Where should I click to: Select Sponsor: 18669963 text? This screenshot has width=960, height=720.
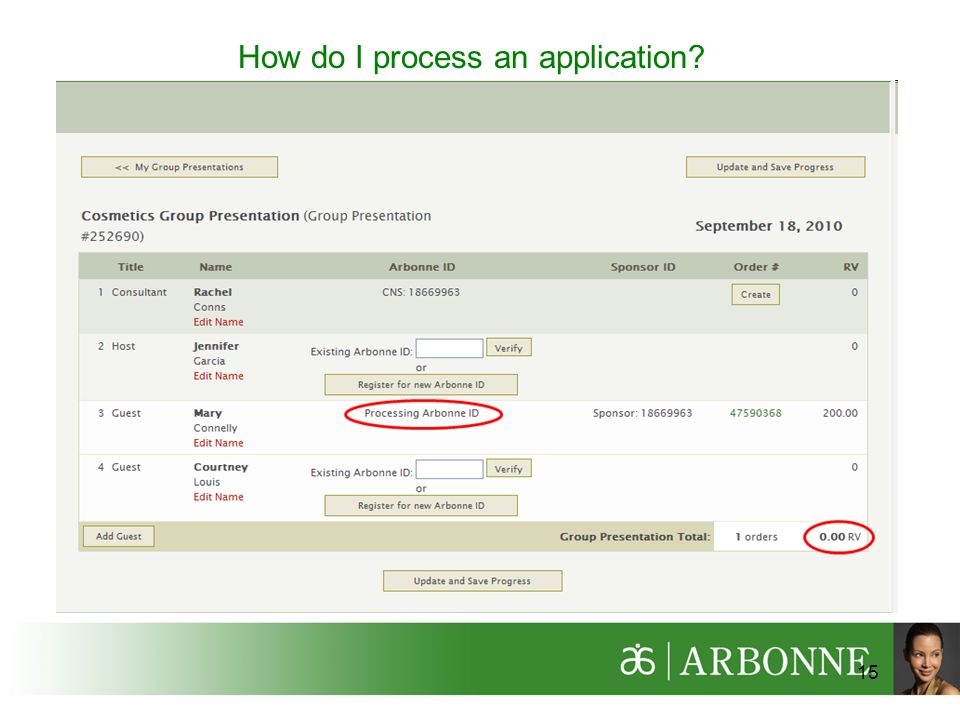click(642, 413)
